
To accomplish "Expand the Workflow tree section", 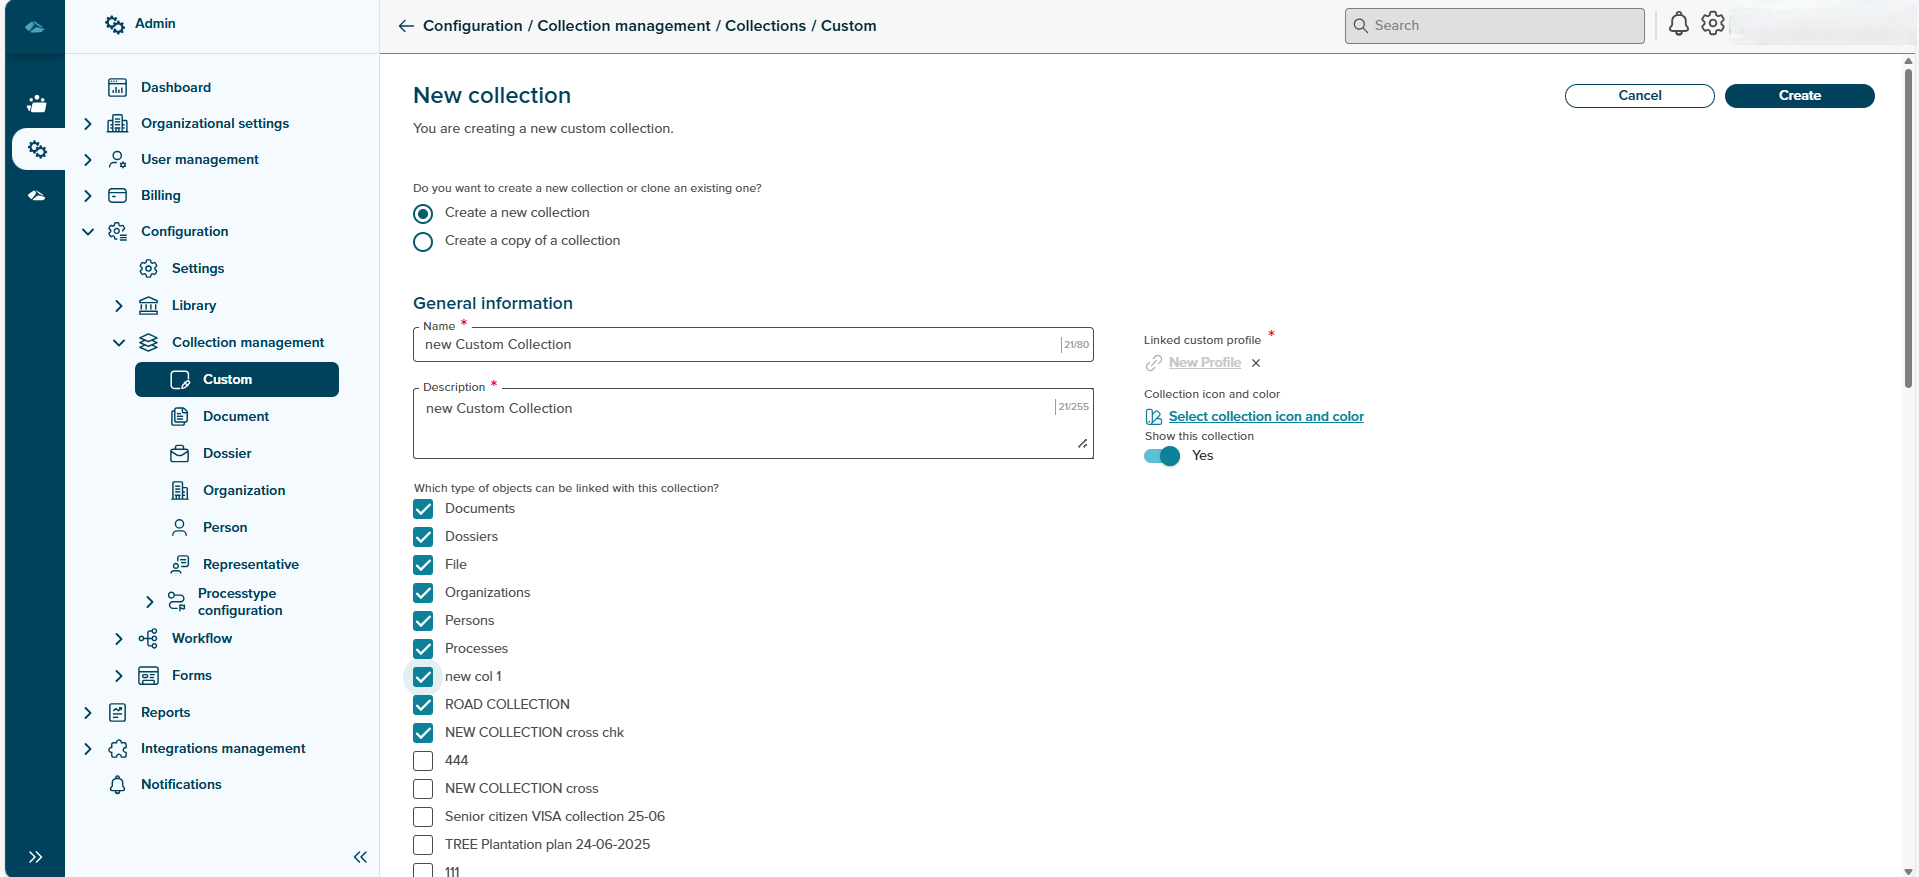I will point(119,639).
